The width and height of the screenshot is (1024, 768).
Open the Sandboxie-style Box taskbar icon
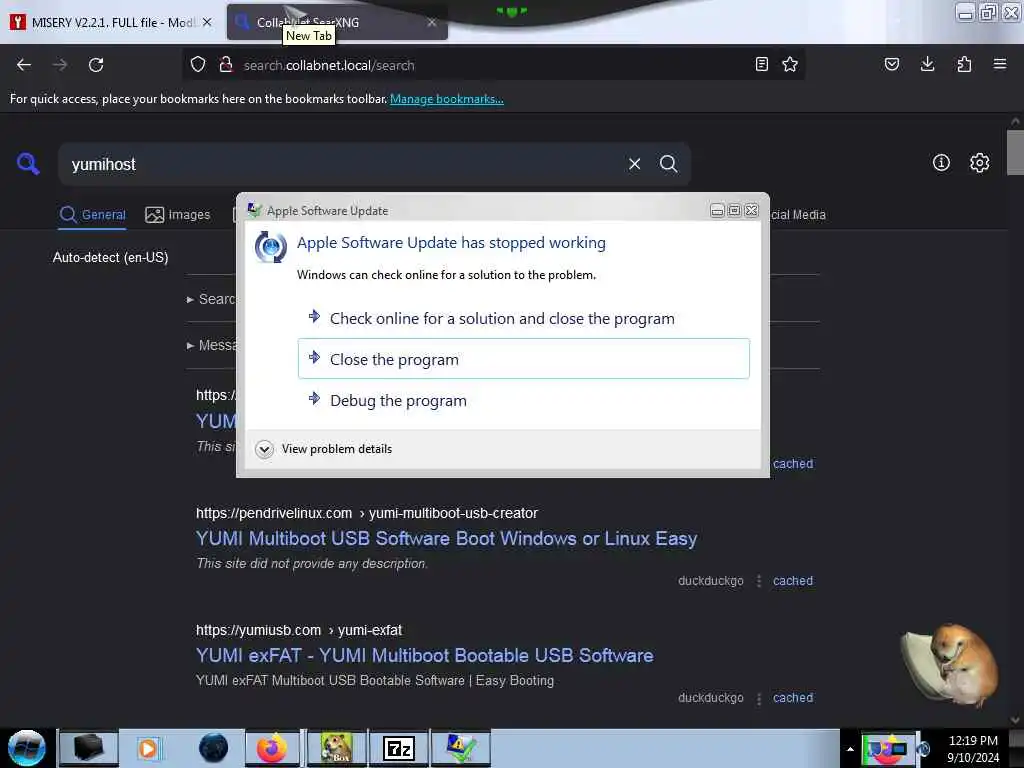click(336, 748)
